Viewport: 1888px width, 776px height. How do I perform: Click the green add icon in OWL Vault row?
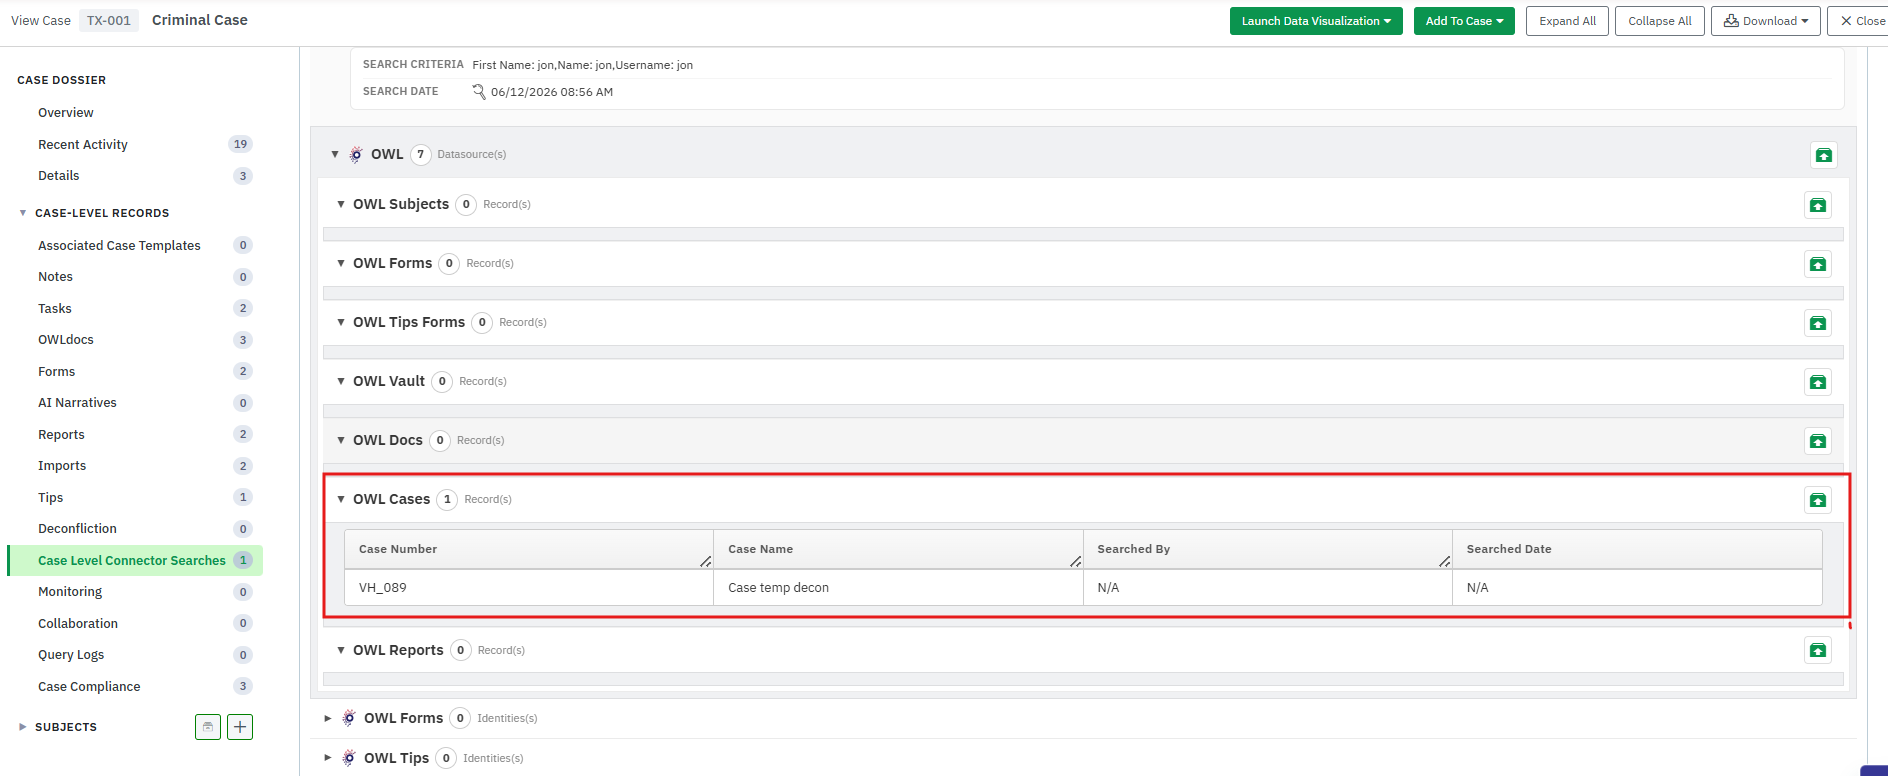pyautogui.click(x=1818, y=382)
